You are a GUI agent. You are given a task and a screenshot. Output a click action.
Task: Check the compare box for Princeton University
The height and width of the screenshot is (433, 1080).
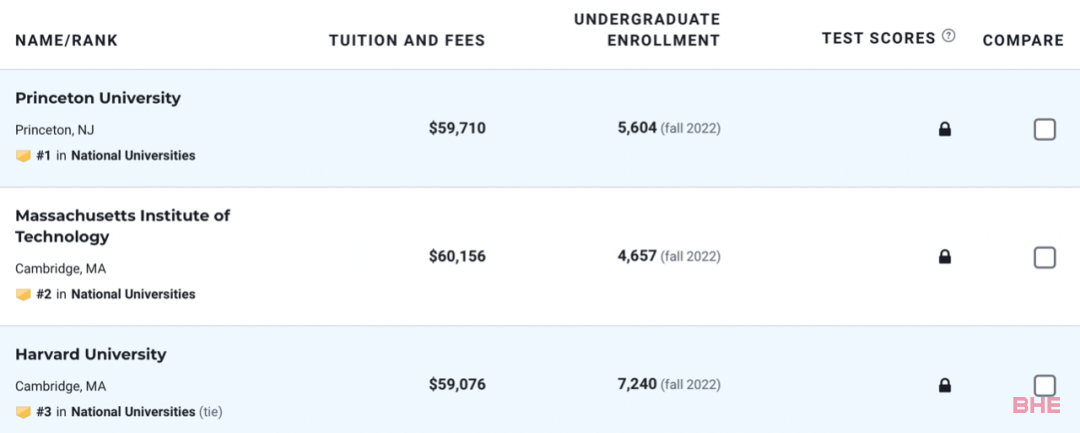coord(1044,129)
